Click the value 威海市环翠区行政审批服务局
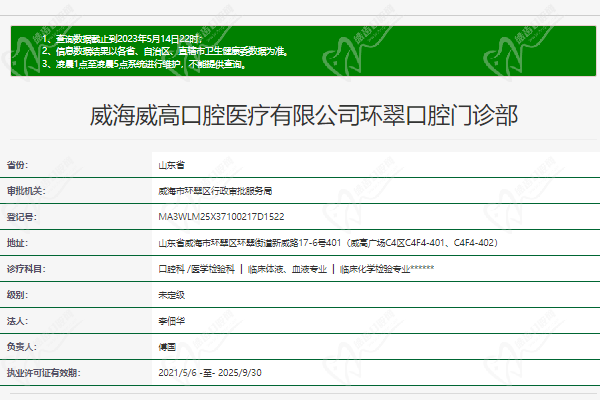Screen dimensions: 600x400 [x=215, y=191]
